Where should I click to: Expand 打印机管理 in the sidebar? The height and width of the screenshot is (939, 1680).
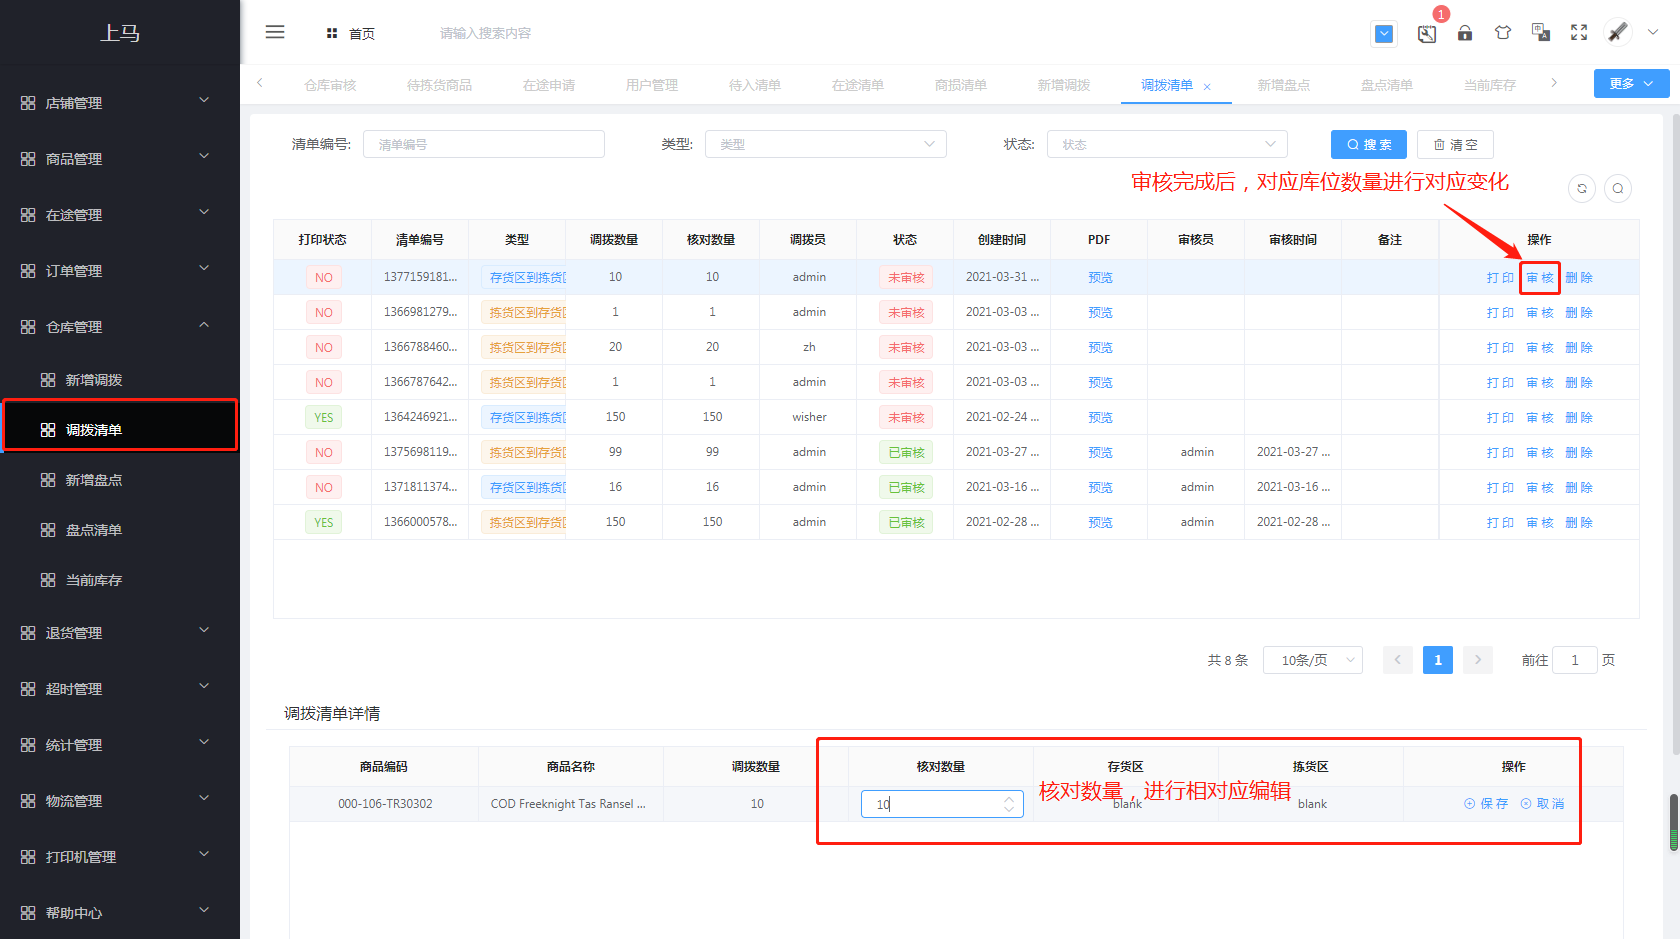(x=120, y=857)
